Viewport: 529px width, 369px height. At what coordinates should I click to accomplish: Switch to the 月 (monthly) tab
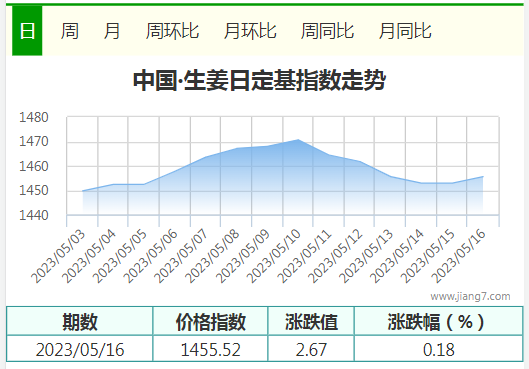pos(112,31)
